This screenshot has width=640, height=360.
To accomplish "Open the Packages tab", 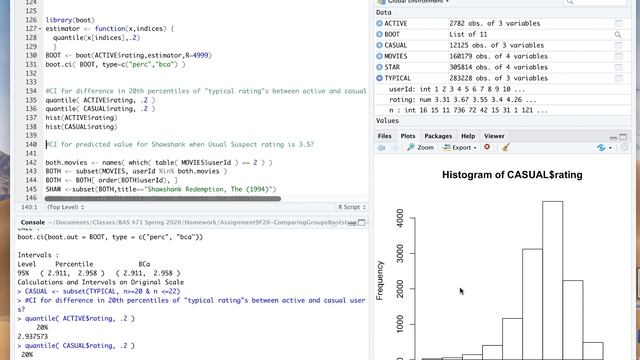I will coord(438,136).
